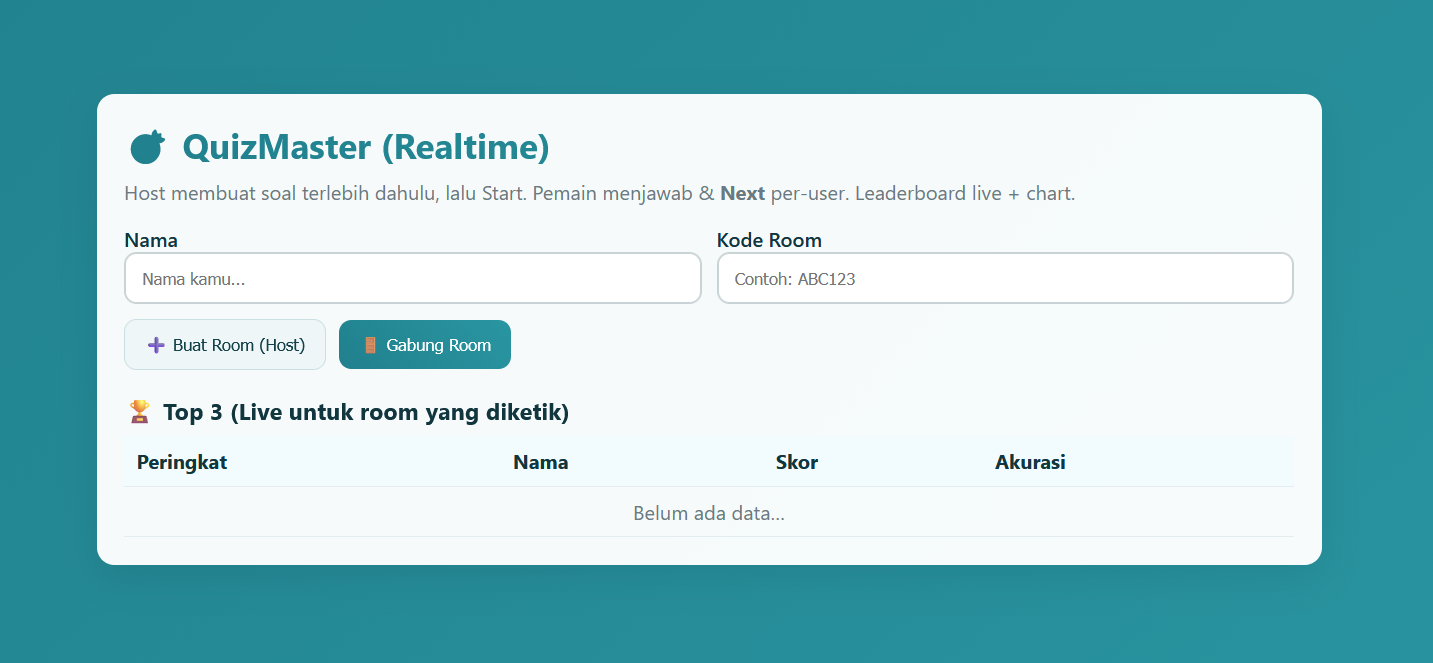
Task: Click the Belum ada data table row
Action: 708,513
